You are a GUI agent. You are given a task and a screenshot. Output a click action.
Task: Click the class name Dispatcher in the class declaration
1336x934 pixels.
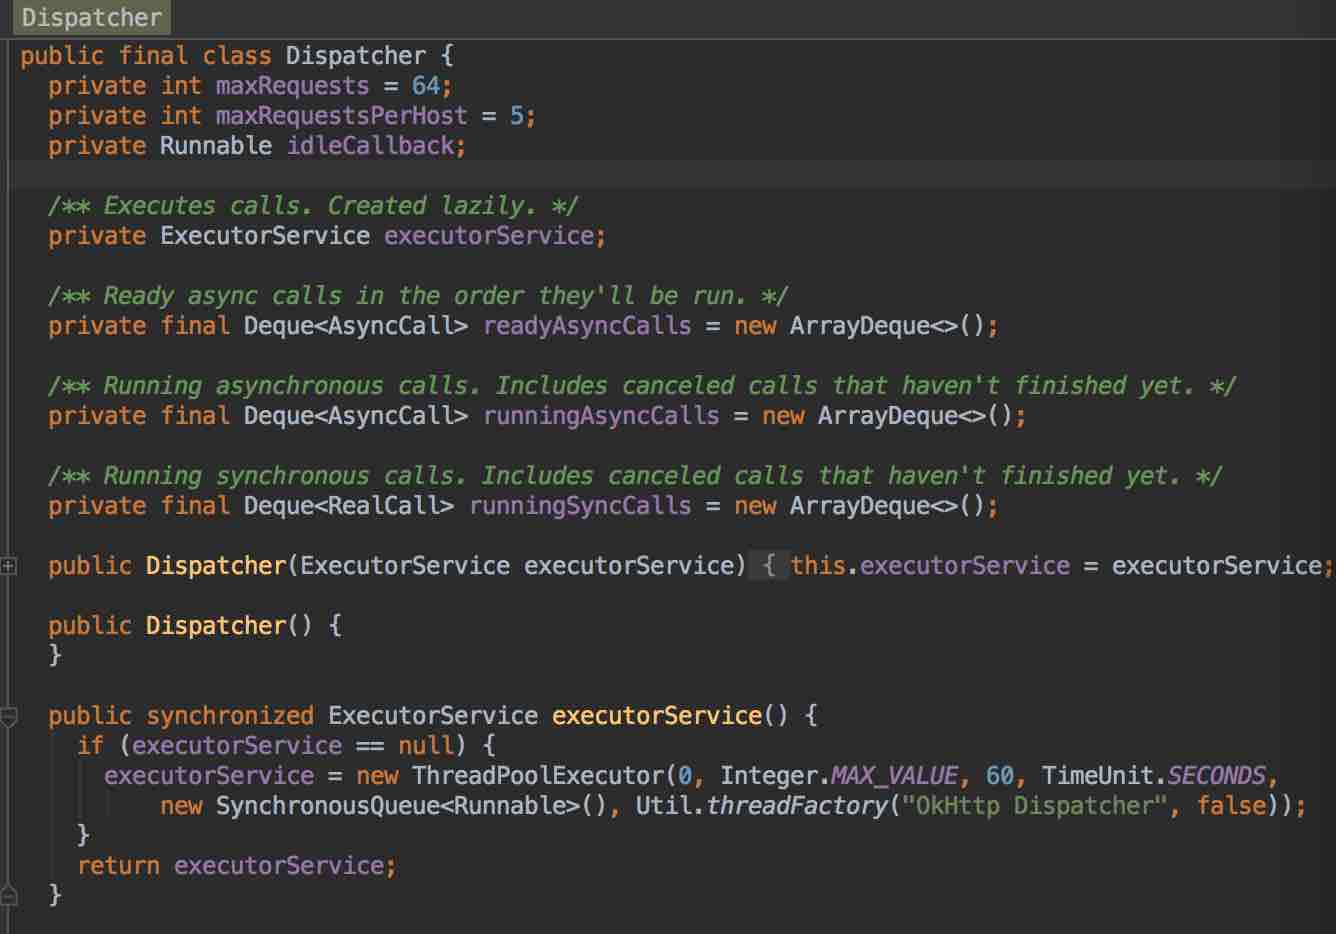[356, 56]
